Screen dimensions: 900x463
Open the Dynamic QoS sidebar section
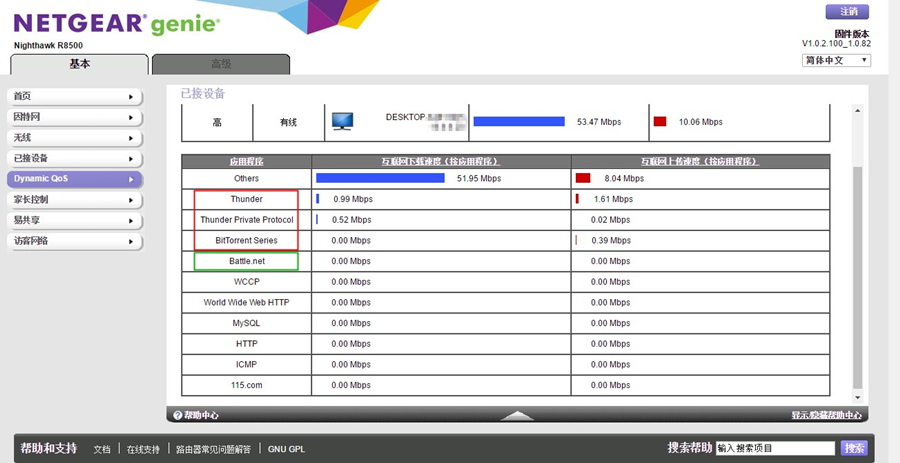[74, 179]
